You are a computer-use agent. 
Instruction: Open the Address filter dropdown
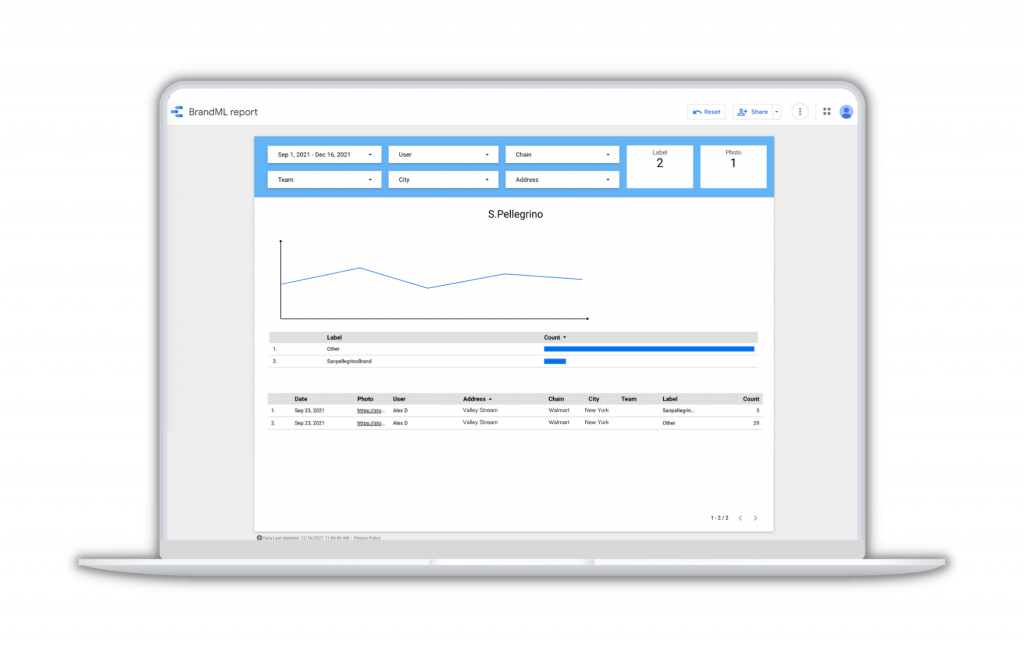[x=562, y=180]
